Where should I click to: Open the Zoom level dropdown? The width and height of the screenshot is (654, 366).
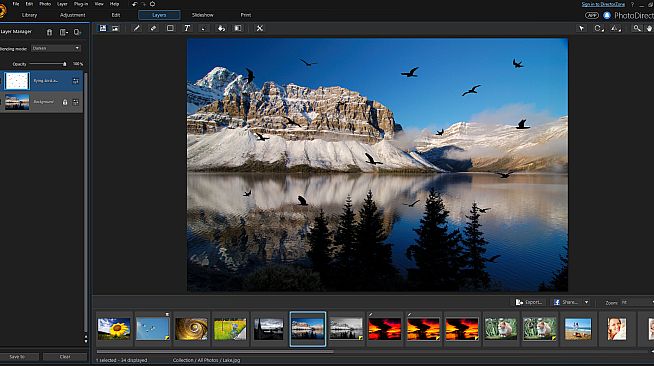tap(637, 302)
